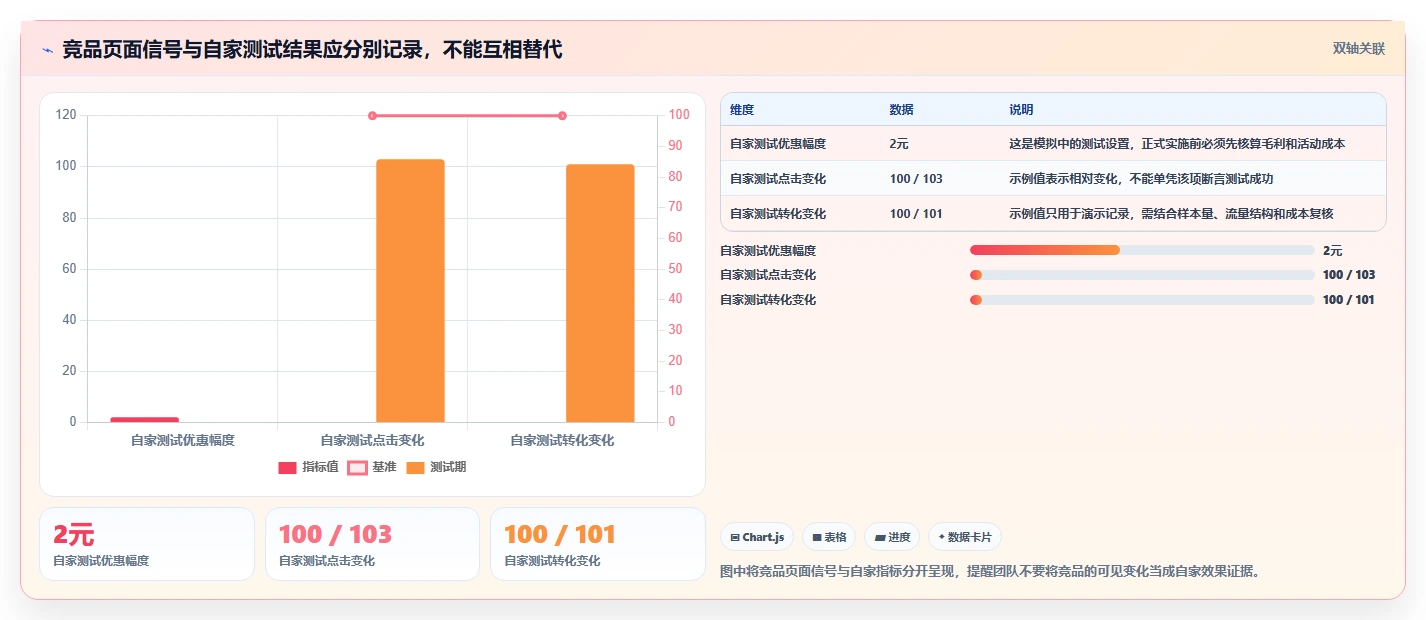1426x620 pixels.
Task: Click the 进度 tag chip
Action: point(892,537)
